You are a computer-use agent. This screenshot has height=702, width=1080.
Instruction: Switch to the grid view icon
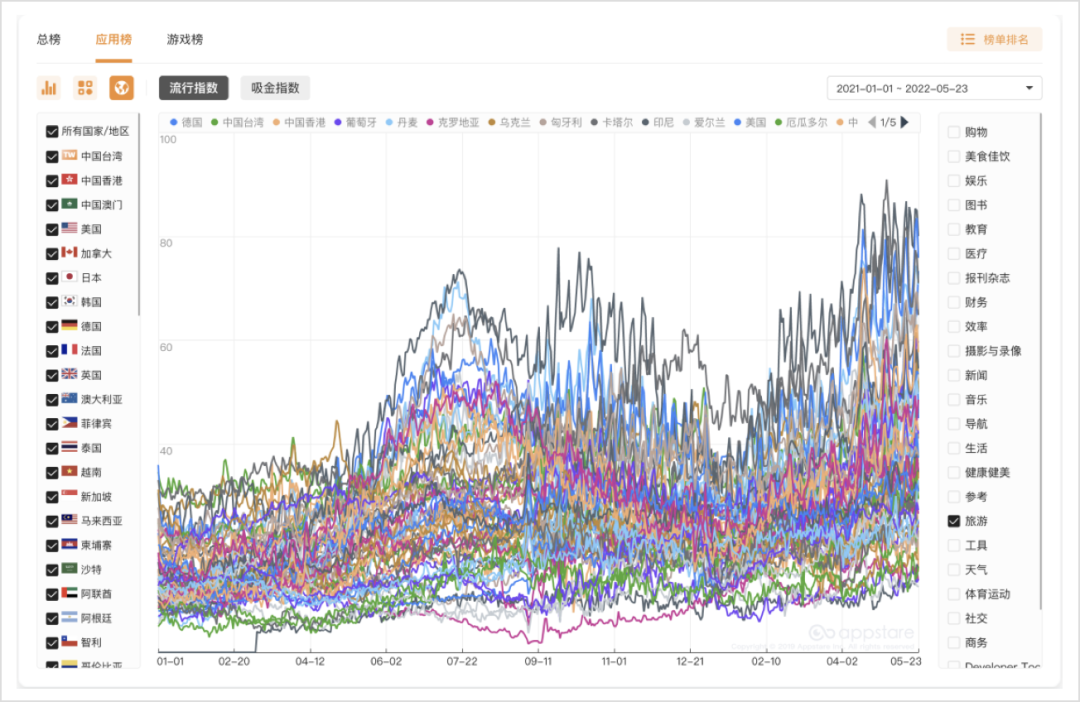(85, 87)
